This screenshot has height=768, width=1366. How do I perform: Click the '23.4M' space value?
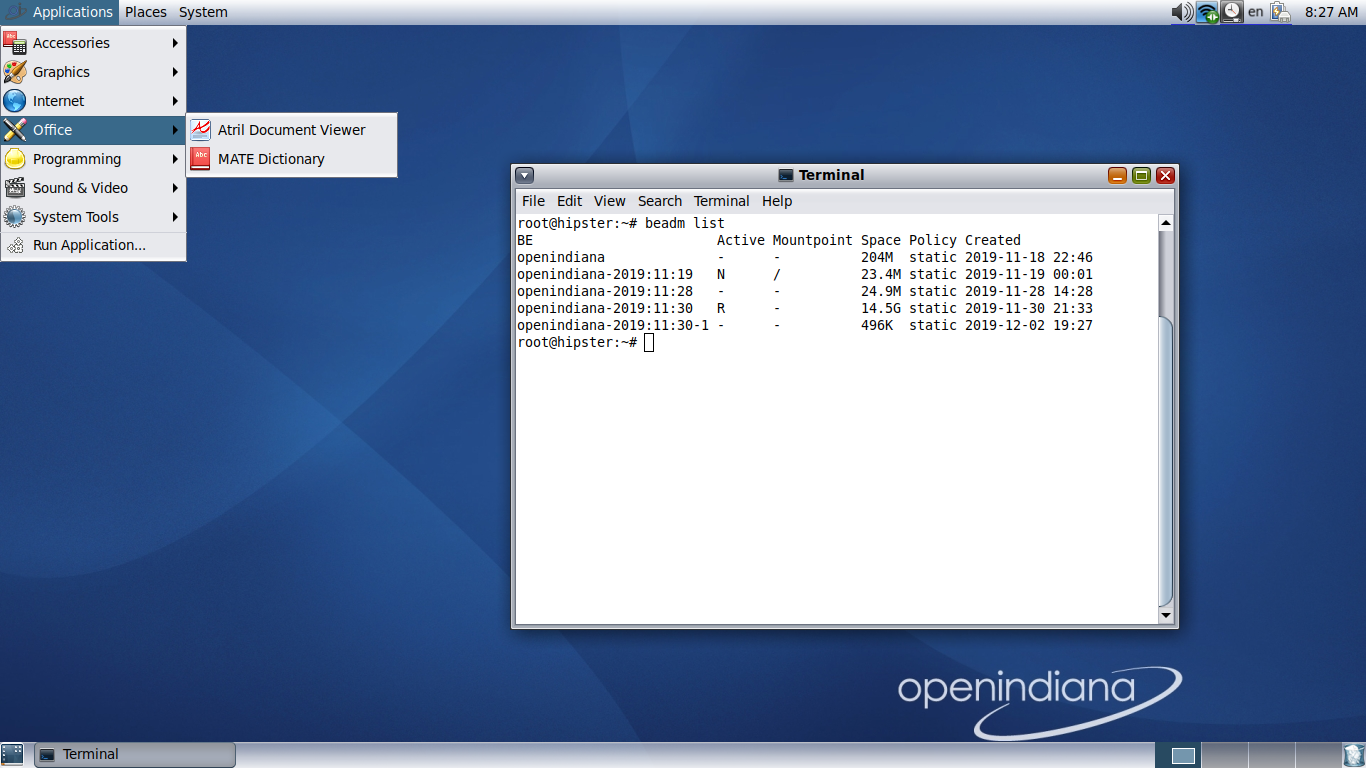pyautogui.click(x=881, y=274)
